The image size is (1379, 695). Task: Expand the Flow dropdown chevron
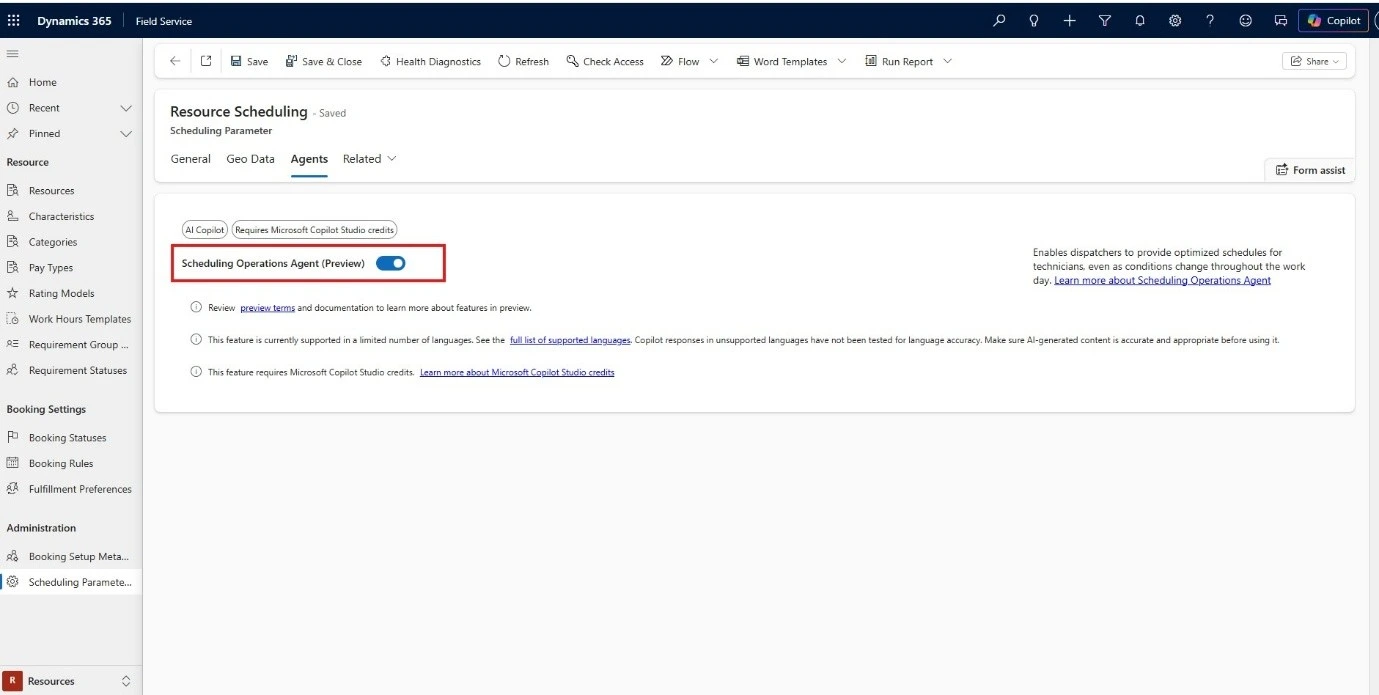713,61
